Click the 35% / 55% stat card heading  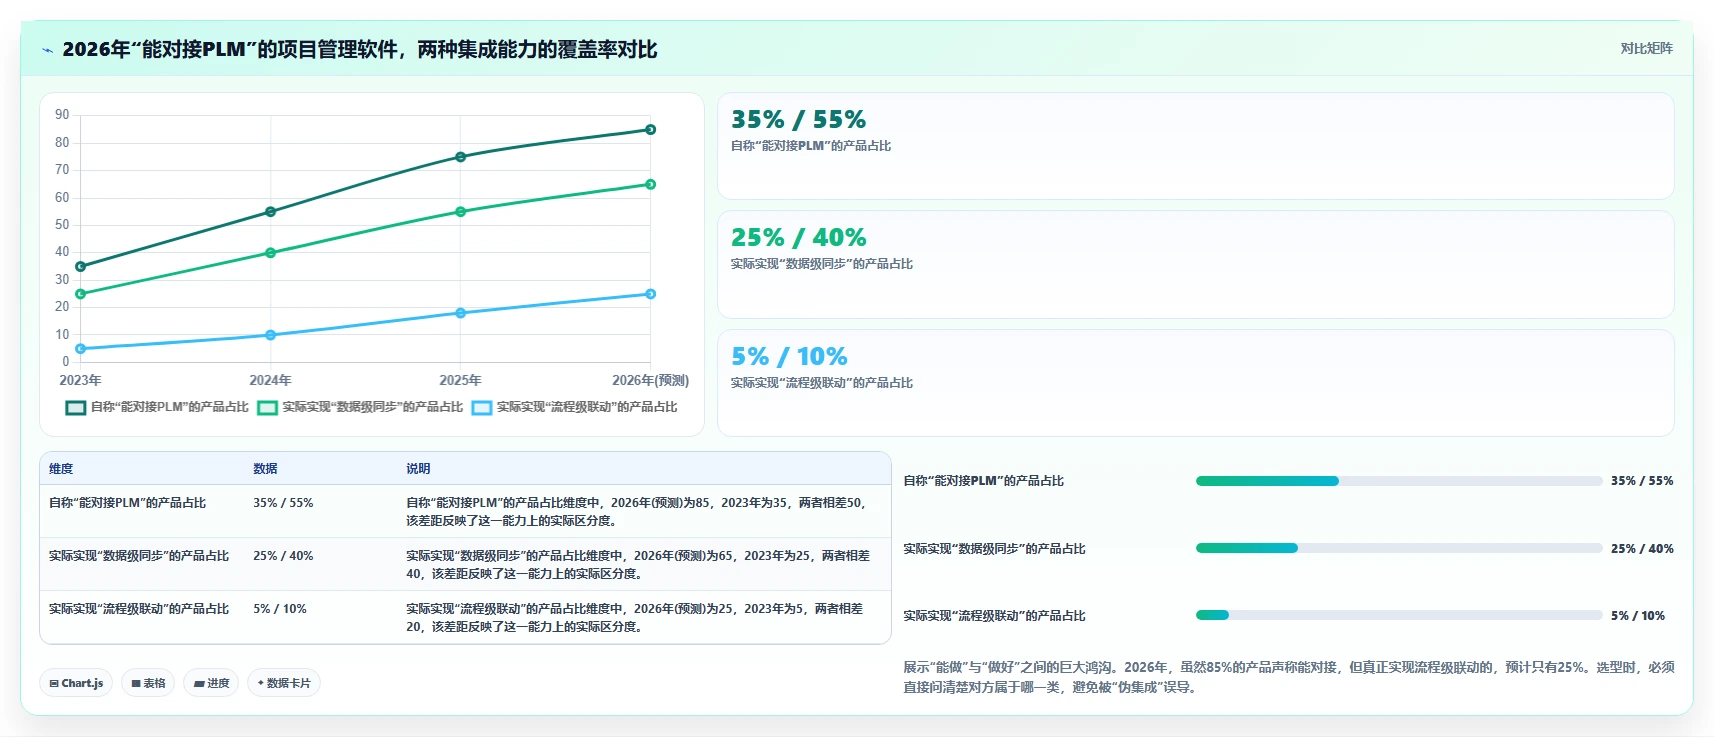(798, 120)
